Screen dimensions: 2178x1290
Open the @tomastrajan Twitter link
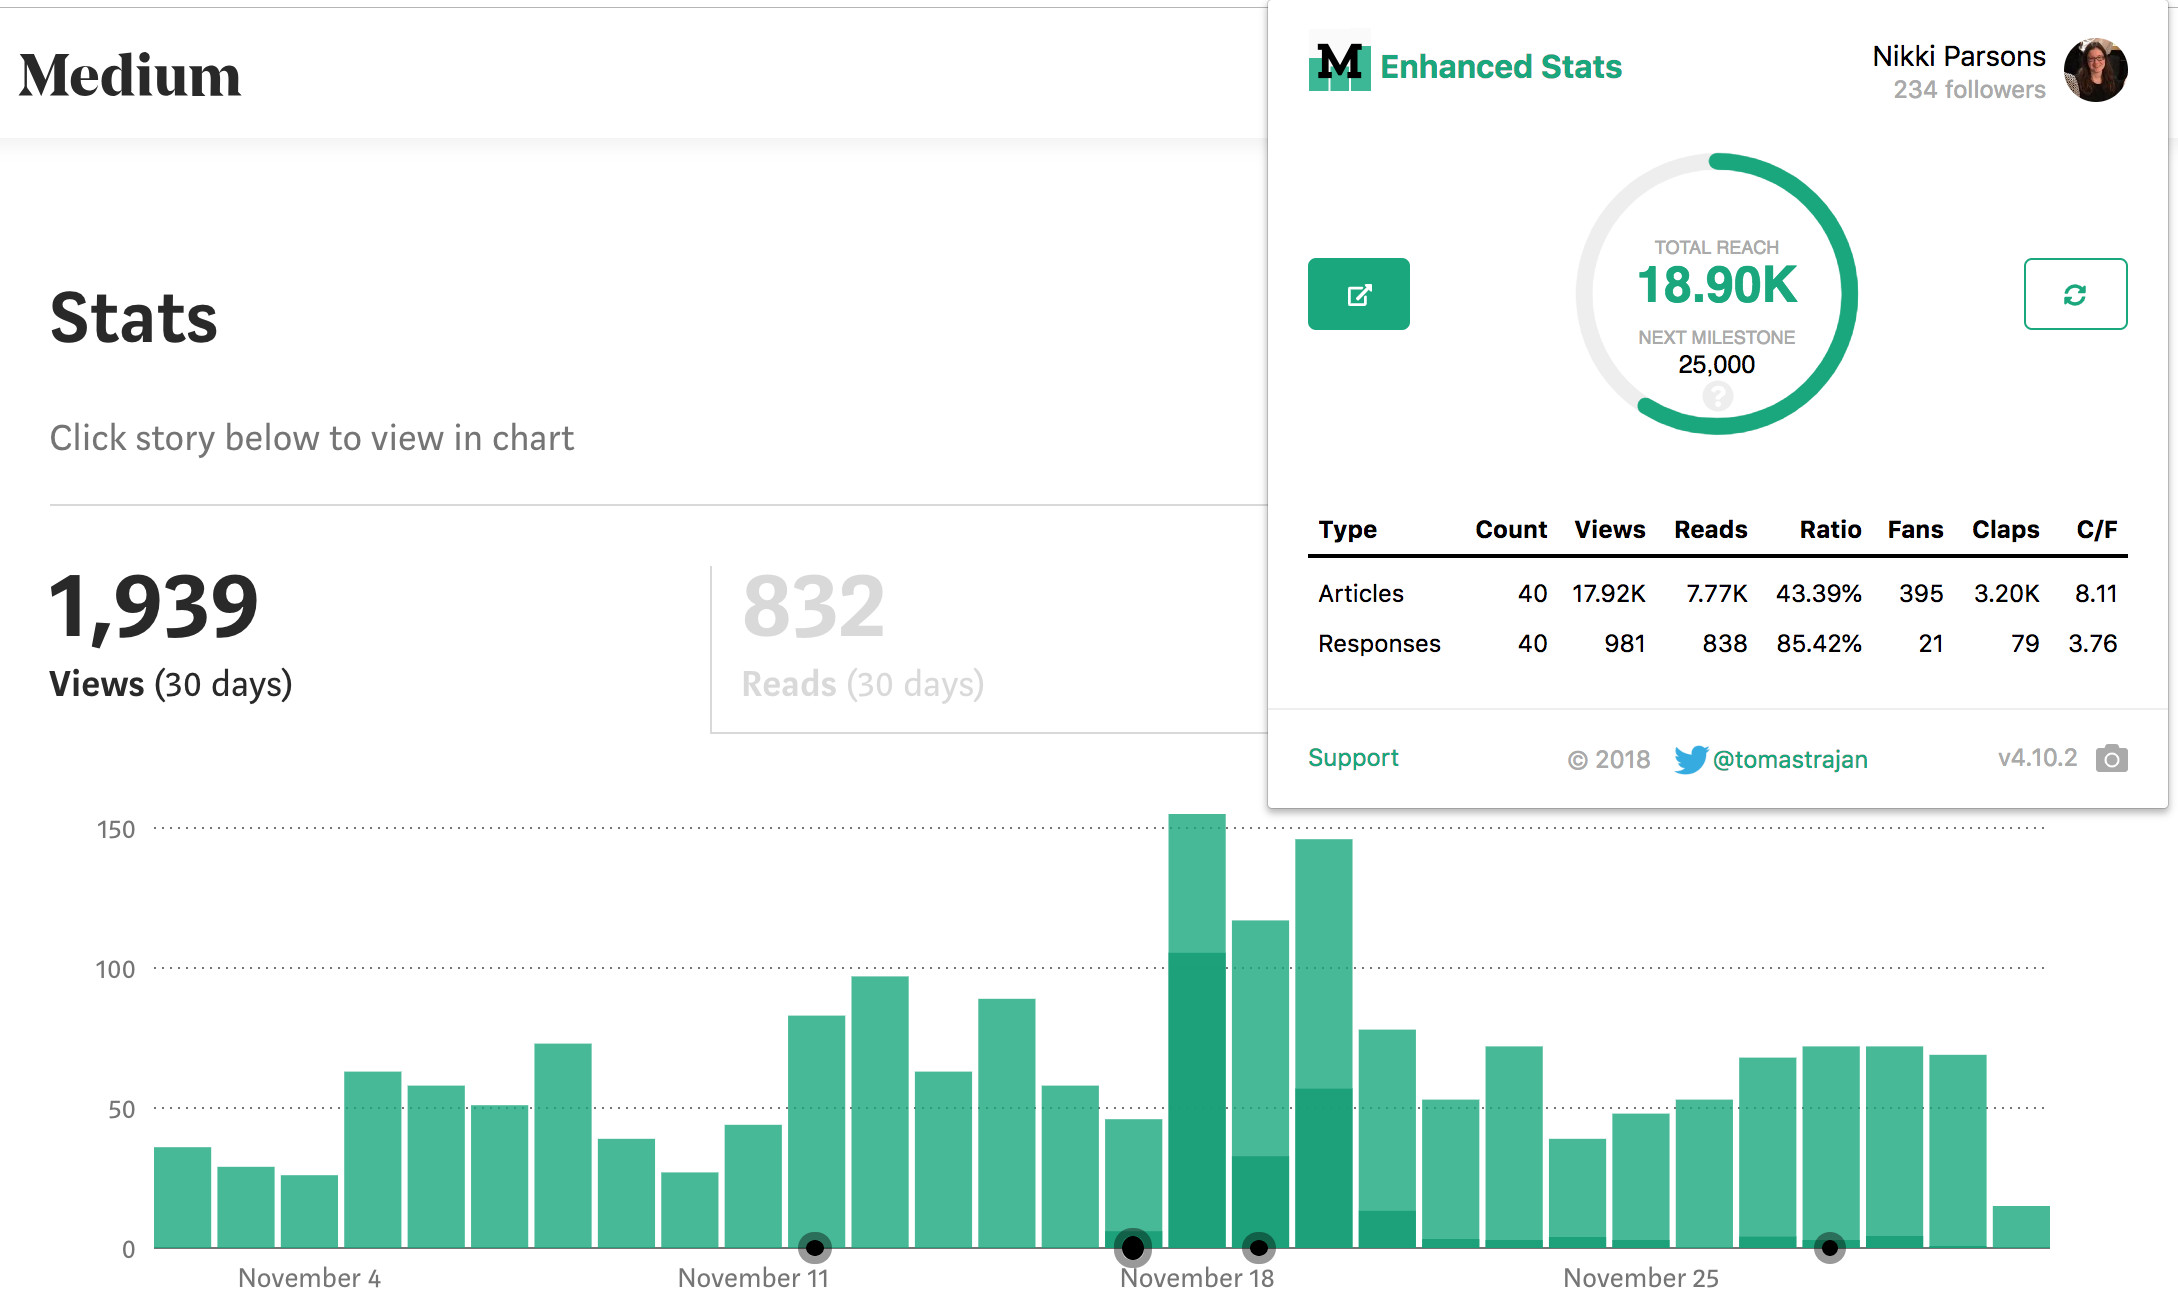coord(1790,759)
